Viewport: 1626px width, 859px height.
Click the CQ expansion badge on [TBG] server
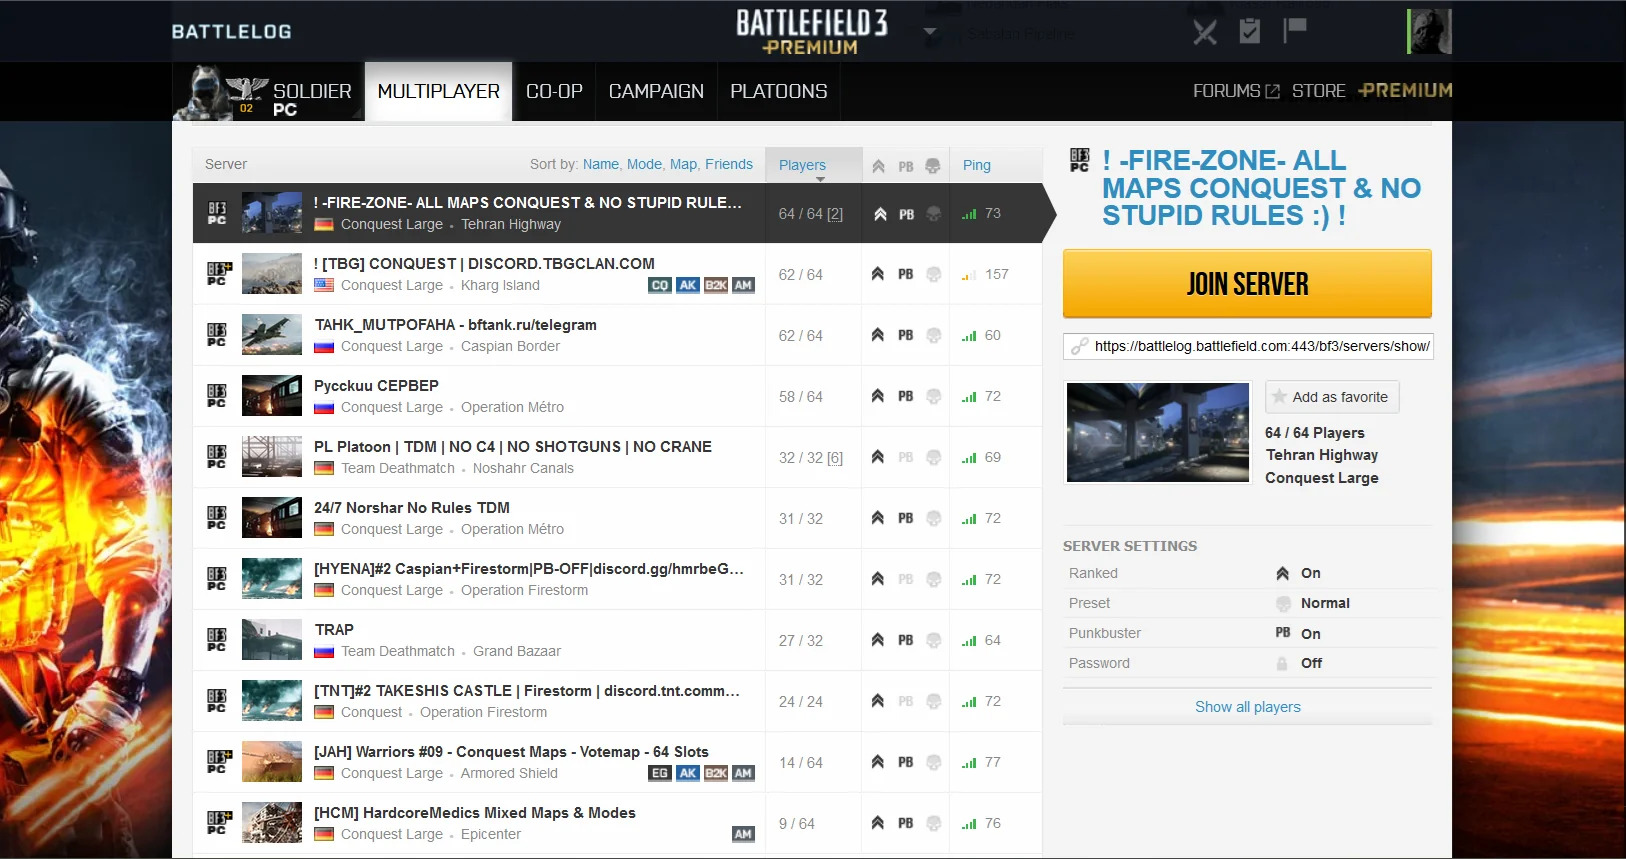pos(660,285)
